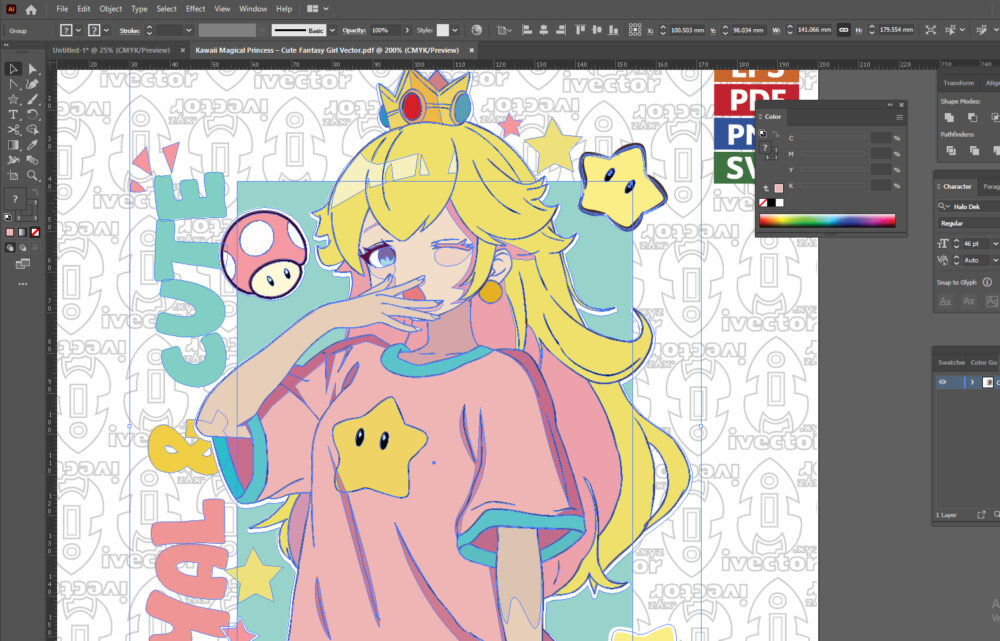Click the Unite shape mode in Pathfinder

(x=949, y=117)
